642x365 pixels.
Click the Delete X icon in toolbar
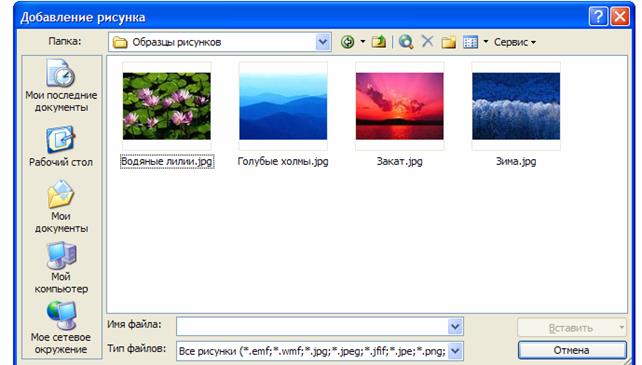click(x=427, y=41)
